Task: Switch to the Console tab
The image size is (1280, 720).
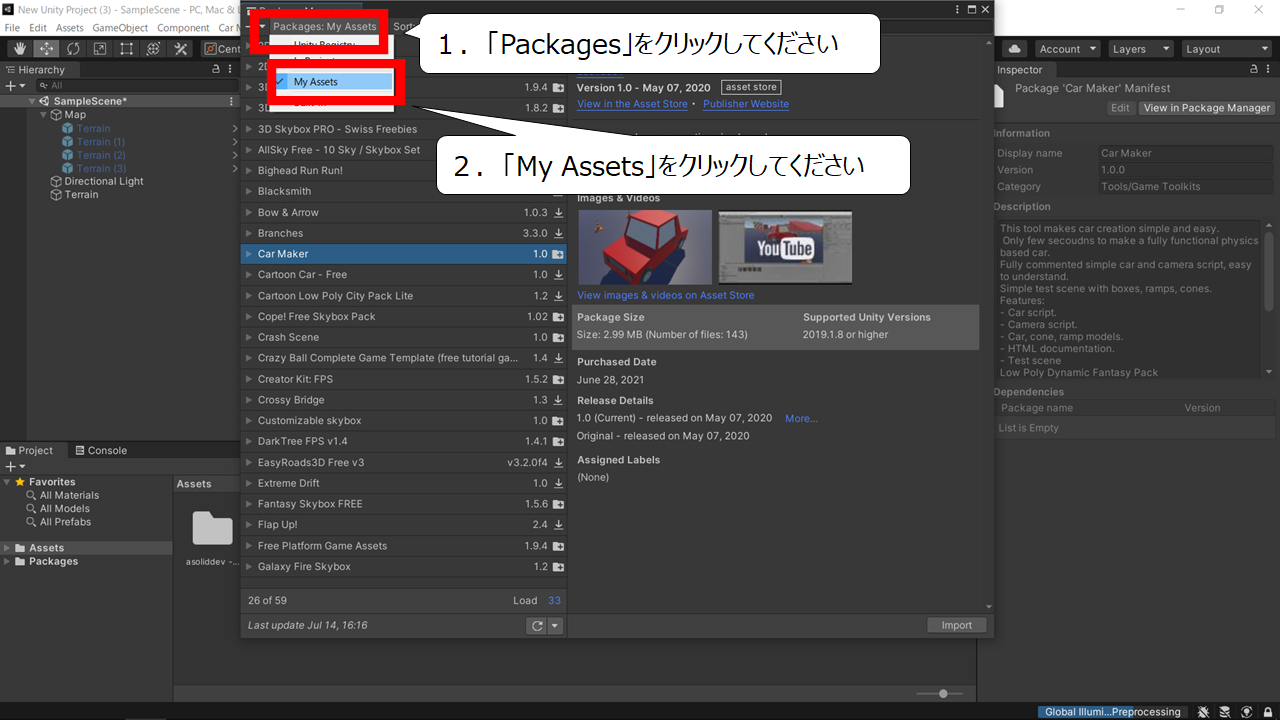Action: (x=100, y=451)
